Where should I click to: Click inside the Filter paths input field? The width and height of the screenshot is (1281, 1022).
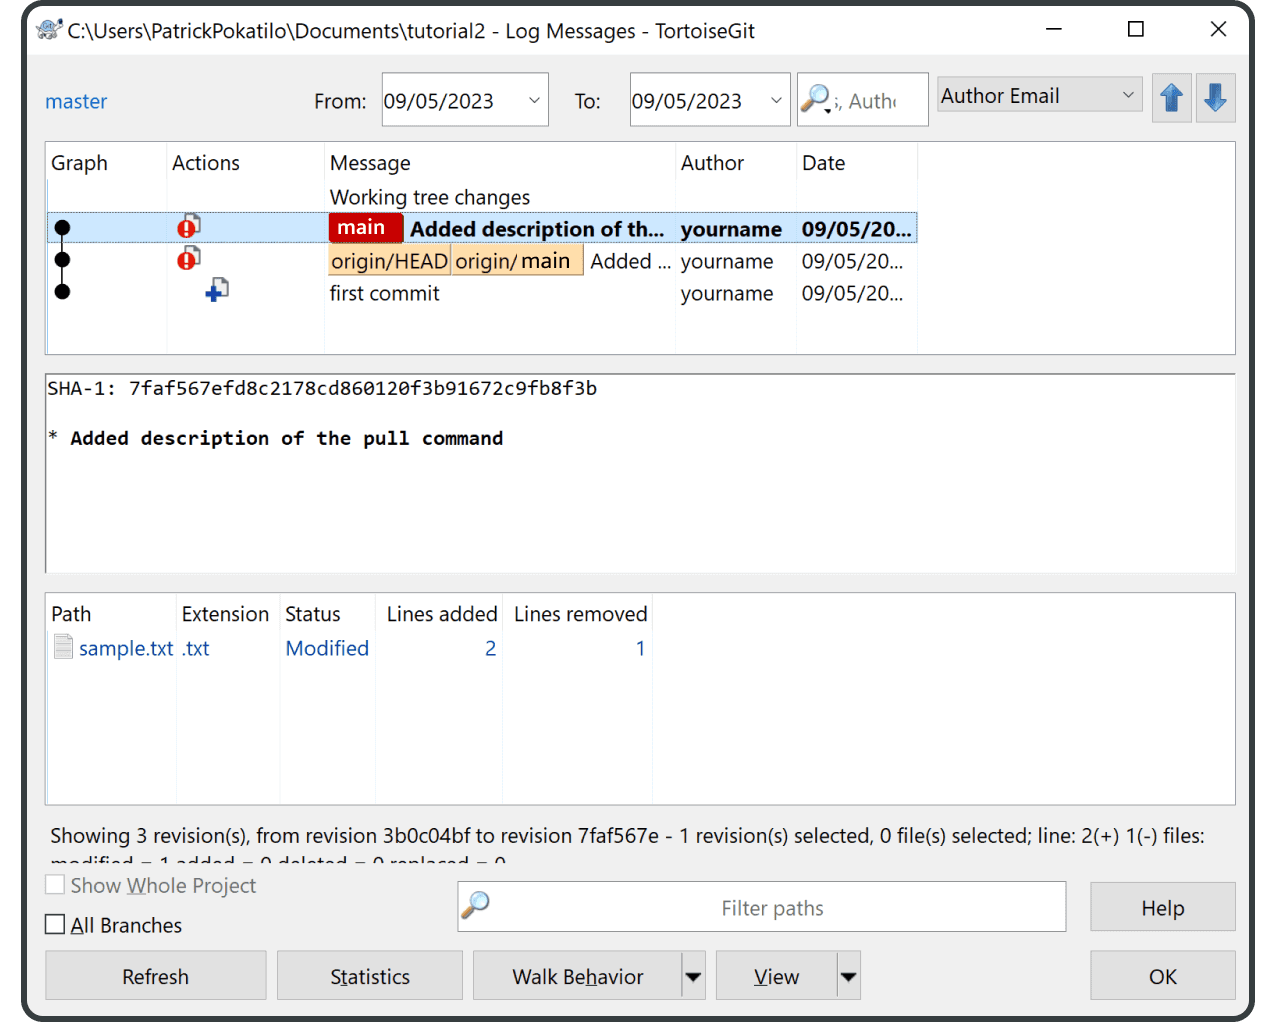pos(770,907)
